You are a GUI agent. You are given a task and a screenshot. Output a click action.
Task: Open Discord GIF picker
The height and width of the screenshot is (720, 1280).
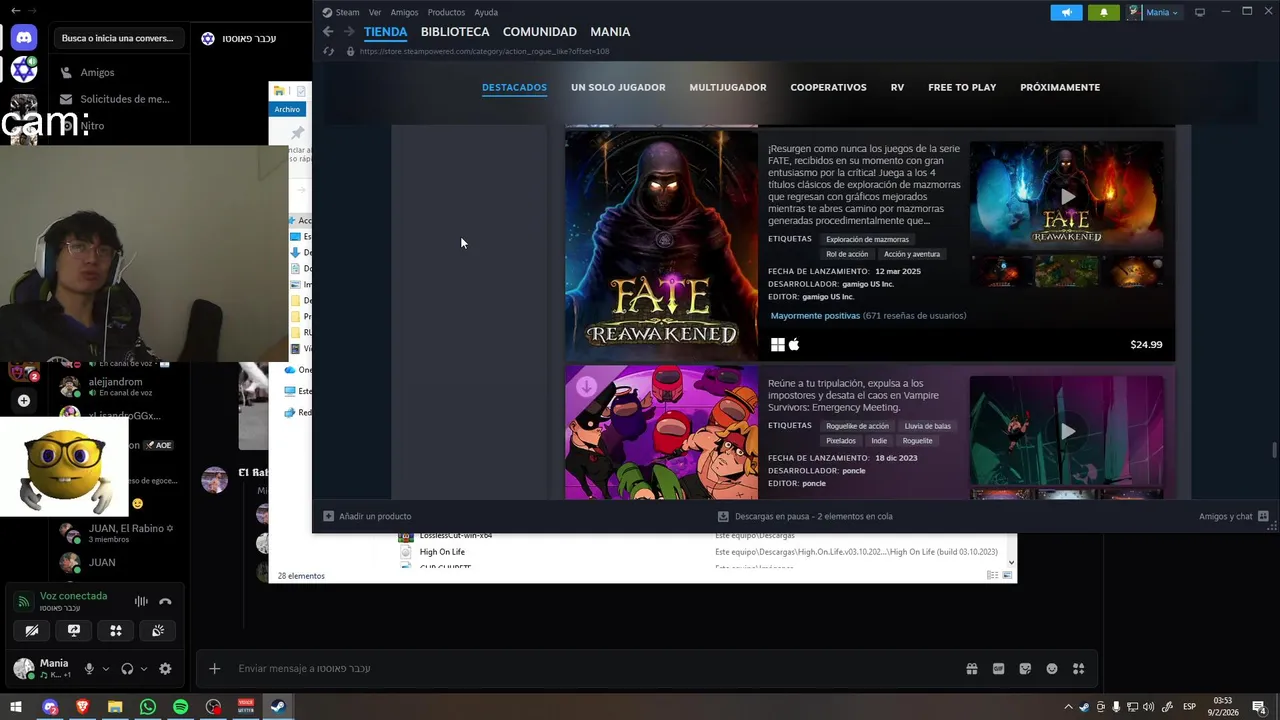coord(998,668)
